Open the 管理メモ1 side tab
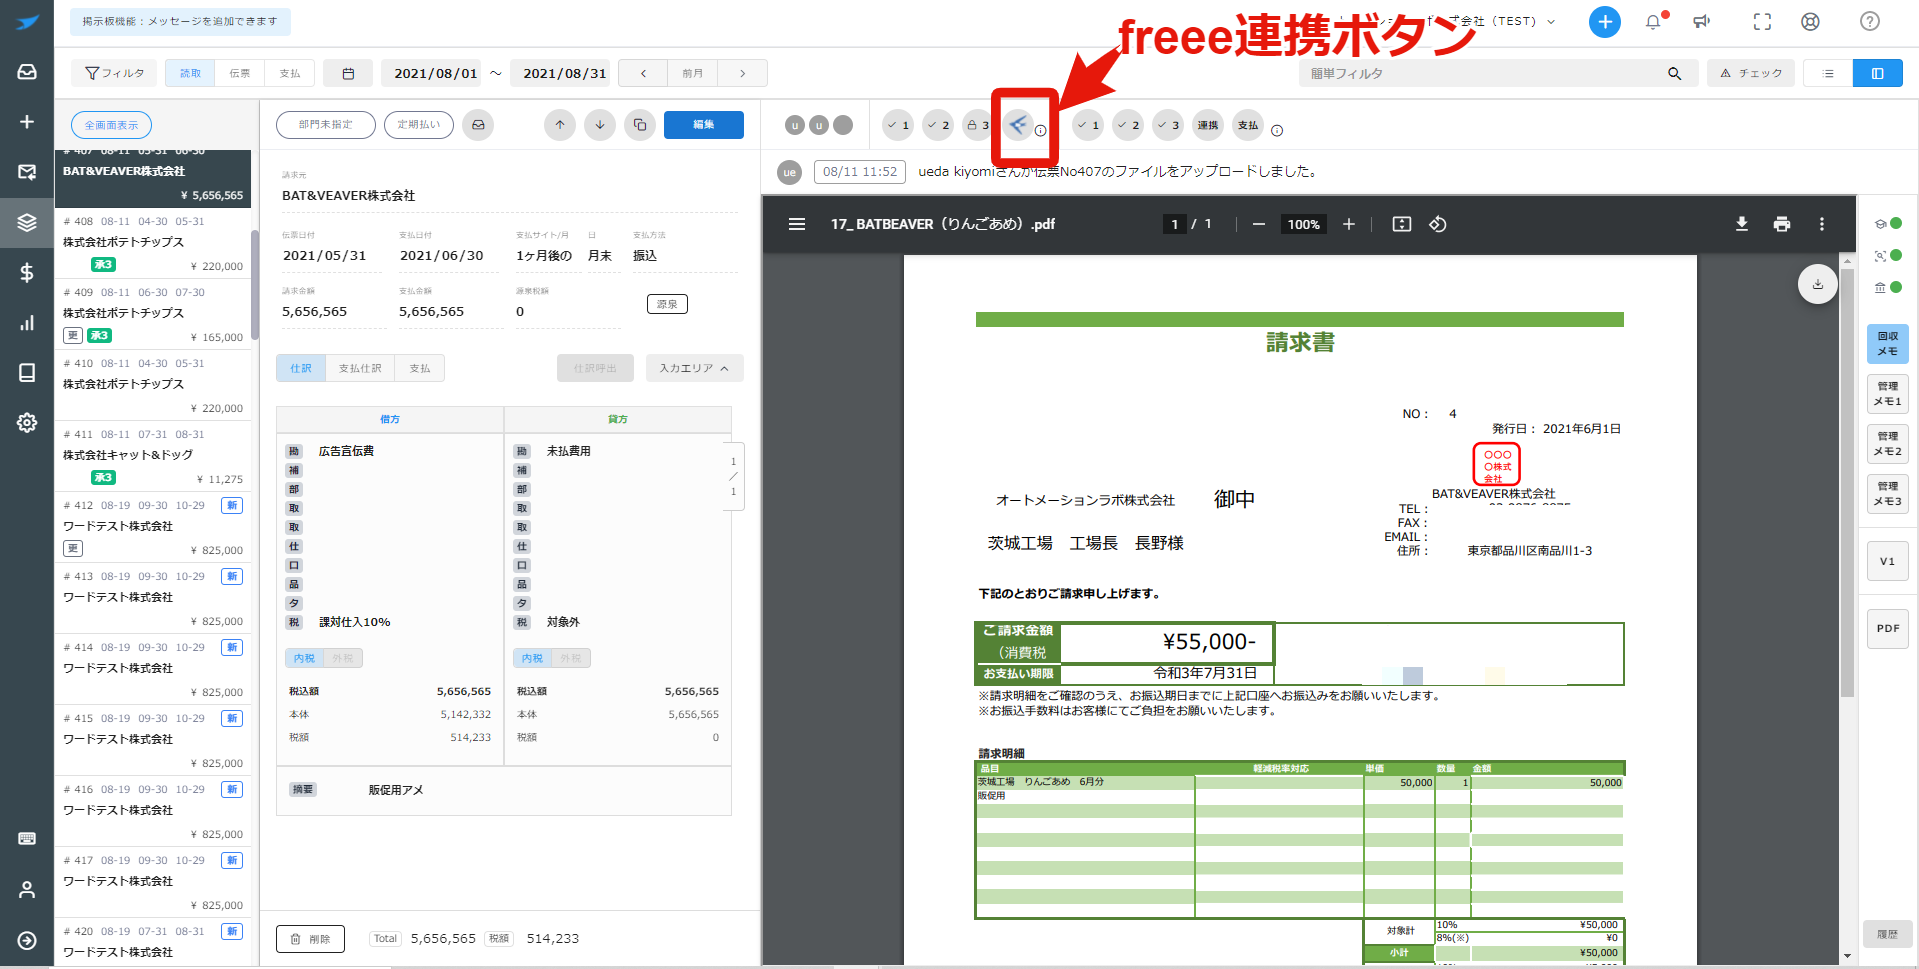This screenshot has width=1919, height=969. [x=1887, y=393]
